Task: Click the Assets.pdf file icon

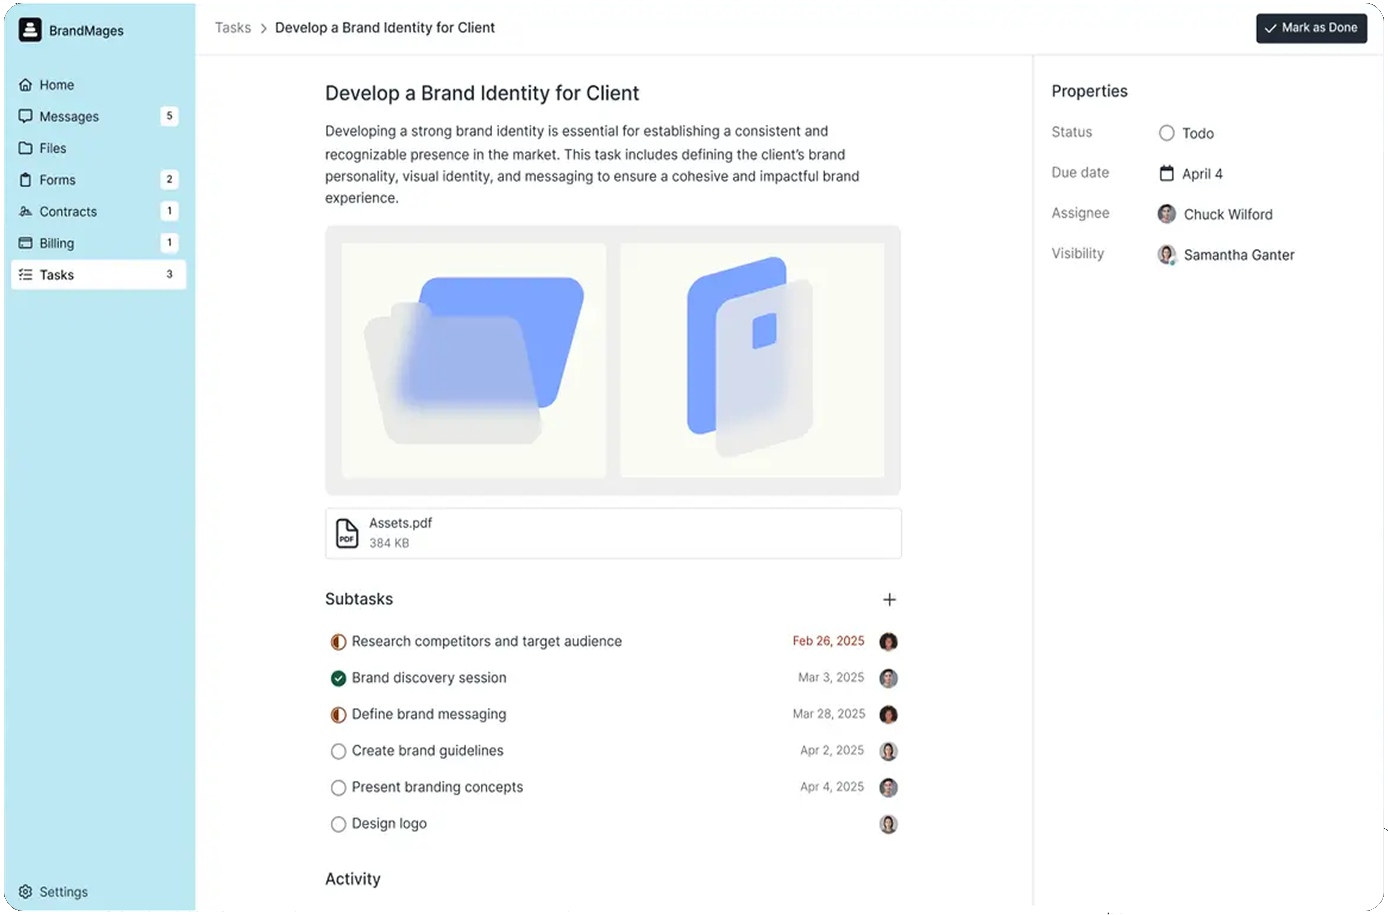Action: coord(347,533)
